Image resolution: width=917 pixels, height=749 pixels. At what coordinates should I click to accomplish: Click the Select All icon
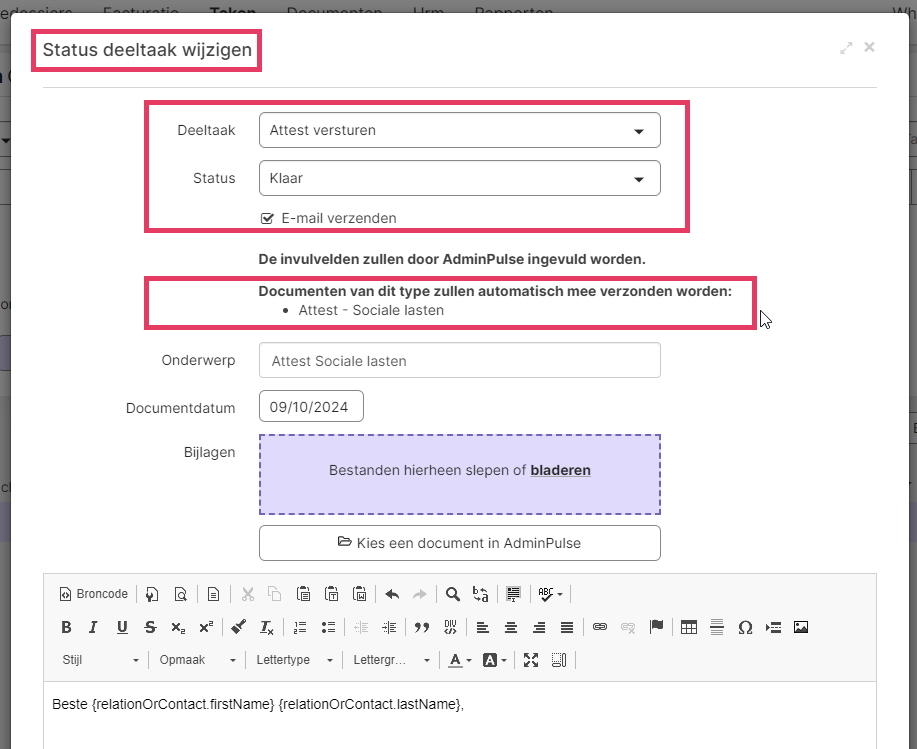pyautogui.click(x=513, y=594)
